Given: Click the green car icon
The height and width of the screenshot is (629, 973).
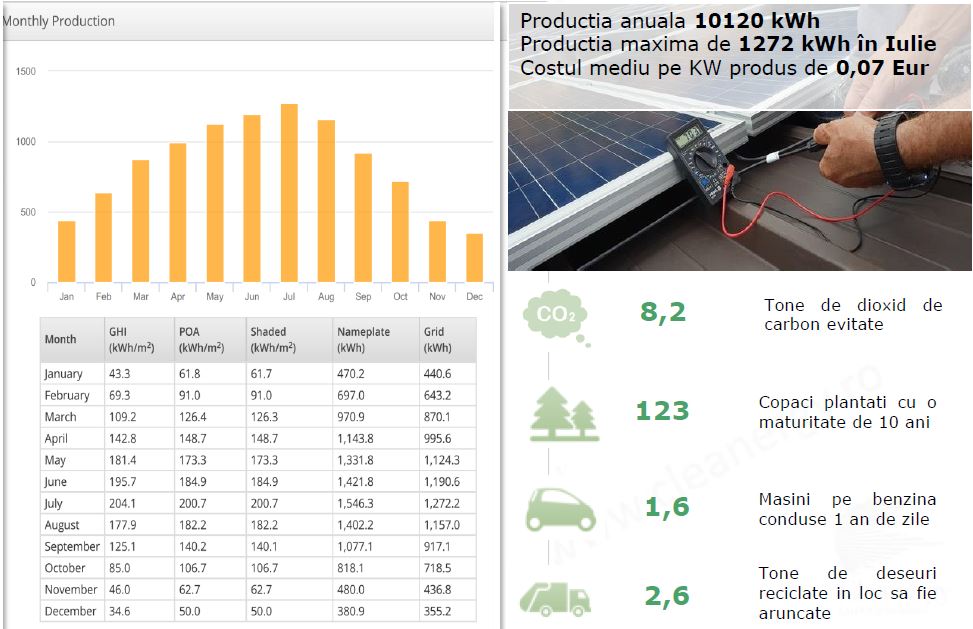Looking at the screenshot, I should click(x=560, y=509).
